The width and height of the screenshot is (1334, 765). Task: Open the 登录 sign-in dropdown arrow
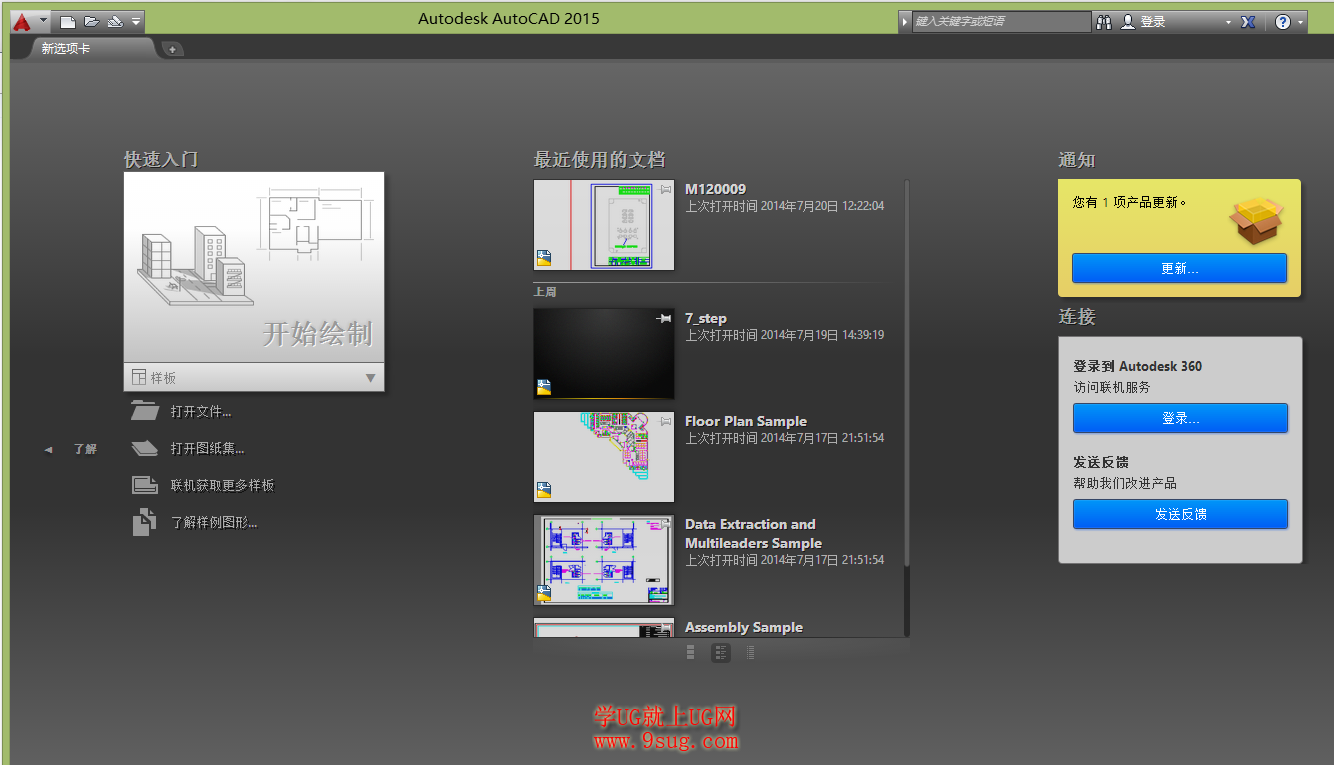[x=1229, y=22]
